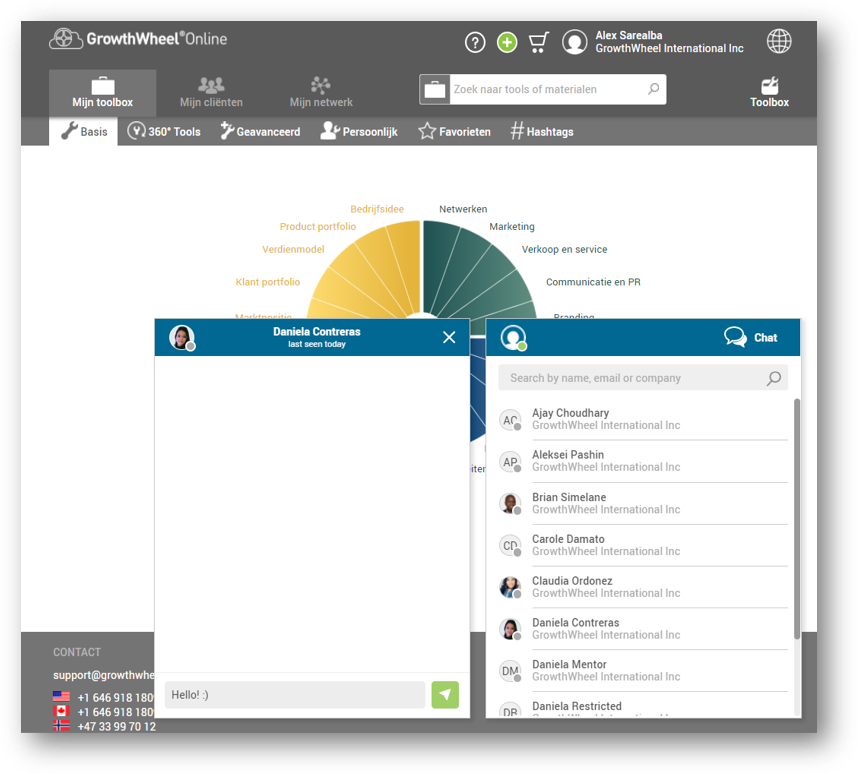The image size is (858, 774).
Task: Switch to Mijn cliënten tab
Action: click(x=211, y=93)
